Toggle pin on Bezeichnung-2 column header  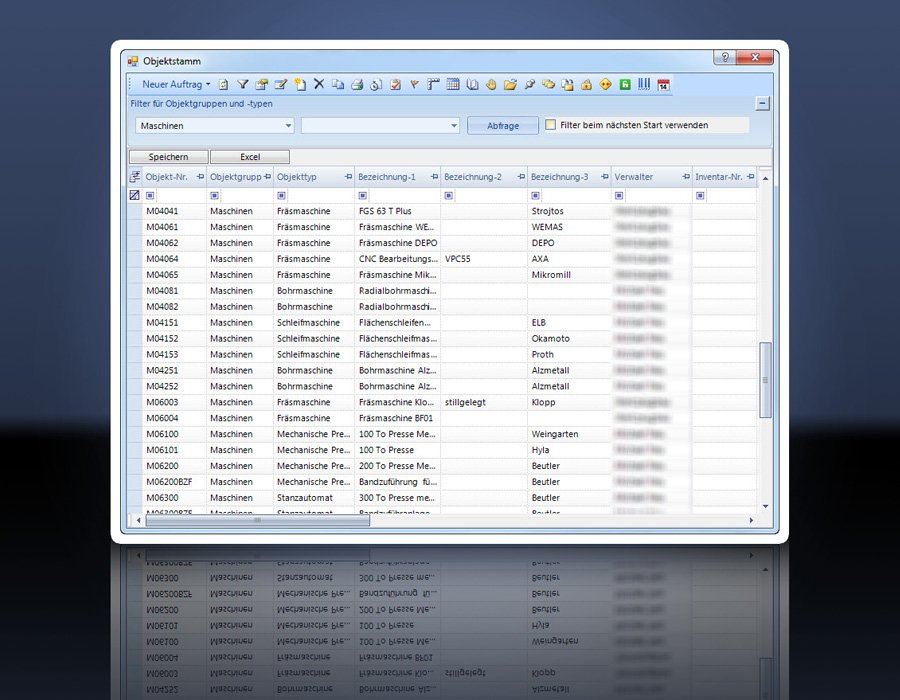tap(521, 177)
